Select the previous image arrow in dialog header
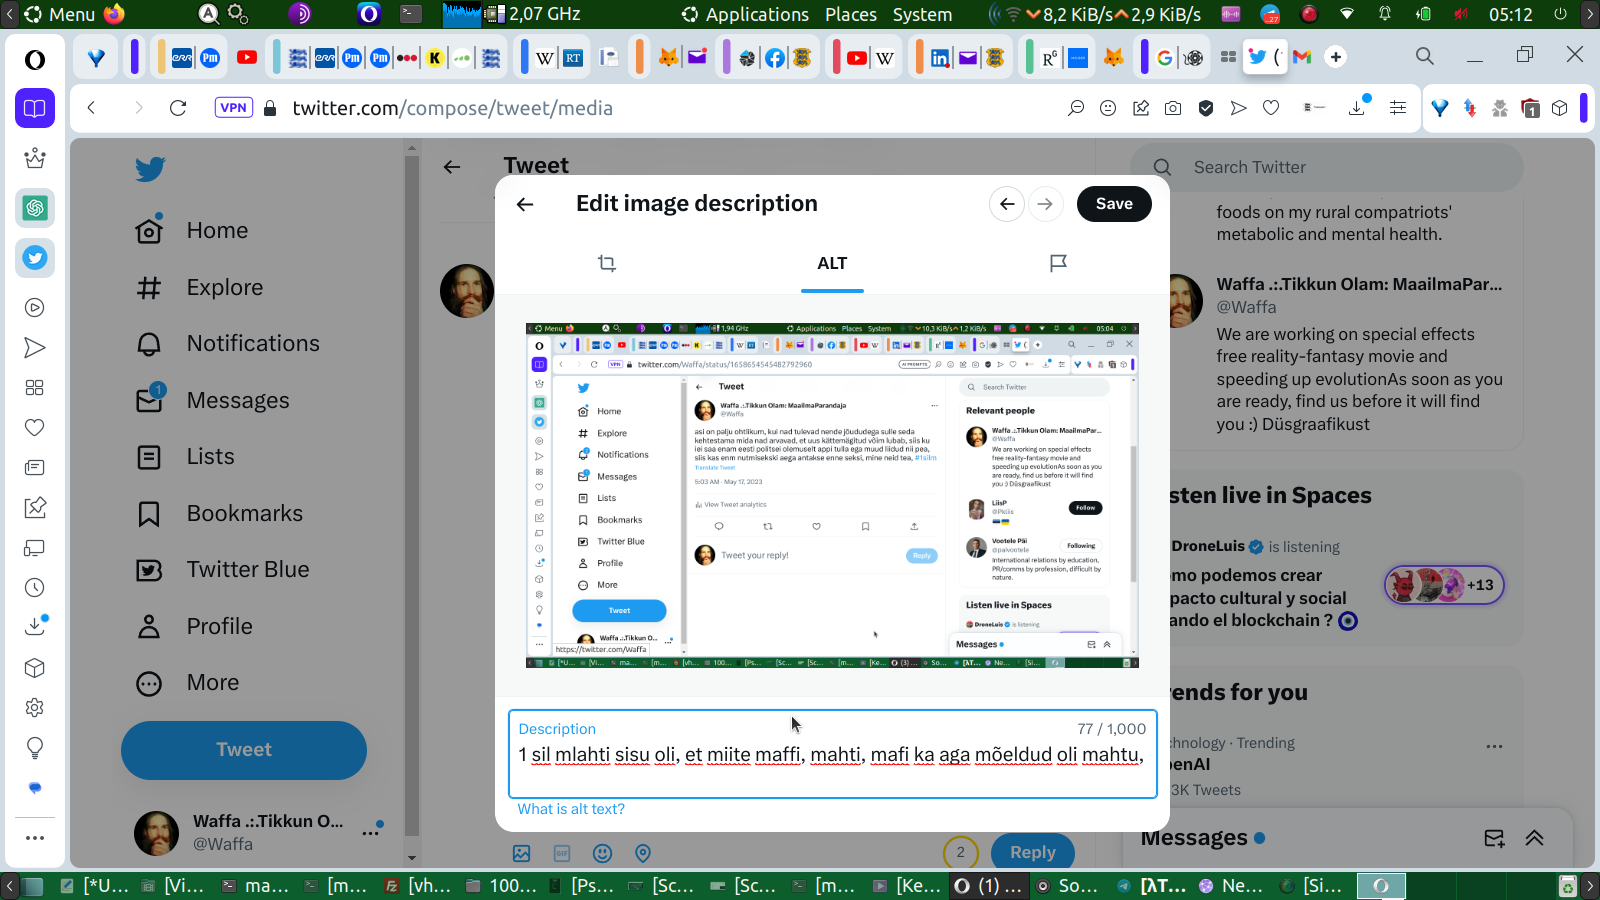The width and height of the screenshot is (1600, 900). click(x=1007, y=204)
